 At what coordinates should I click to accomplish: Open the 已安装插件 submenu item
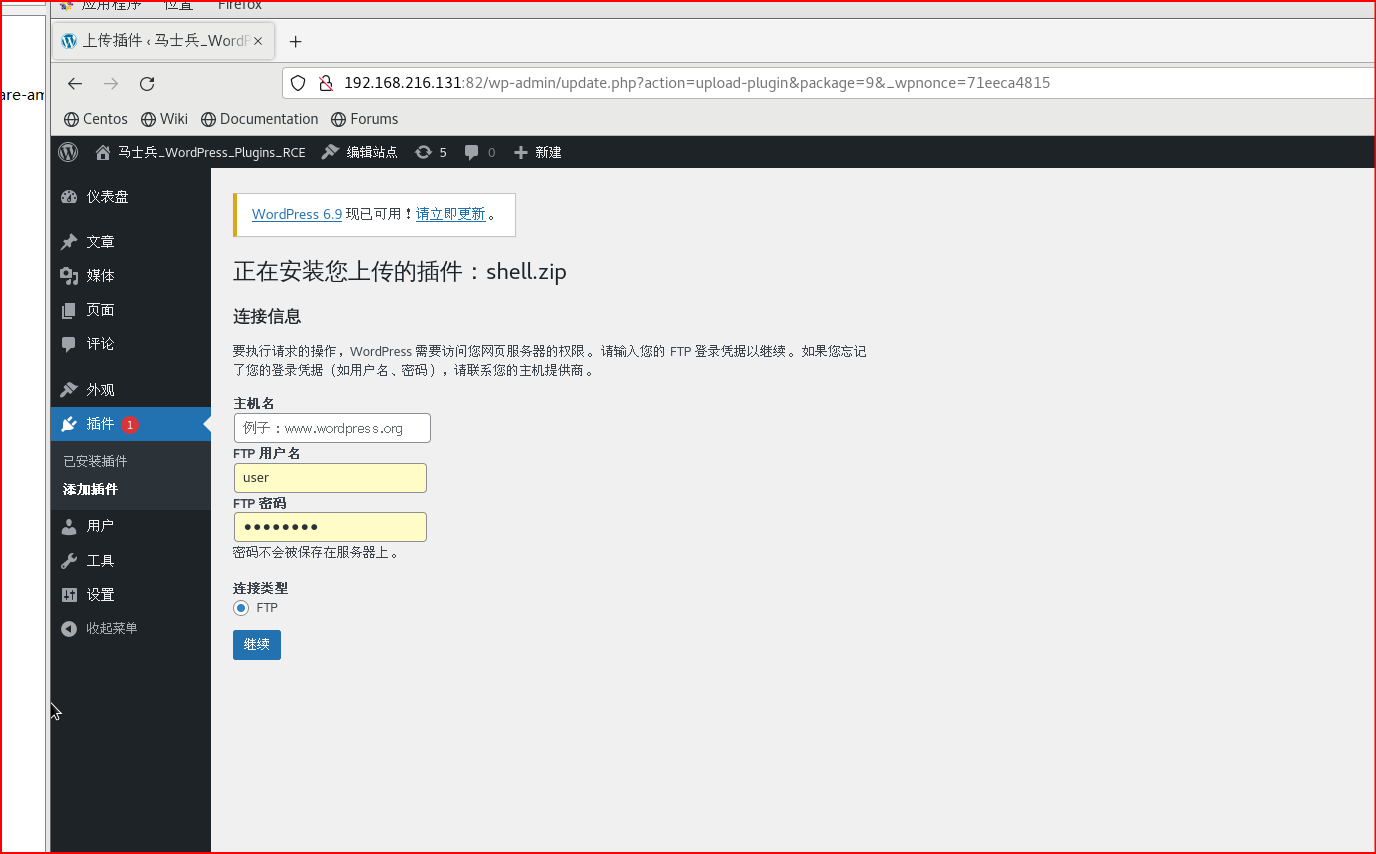click(95, 461)
